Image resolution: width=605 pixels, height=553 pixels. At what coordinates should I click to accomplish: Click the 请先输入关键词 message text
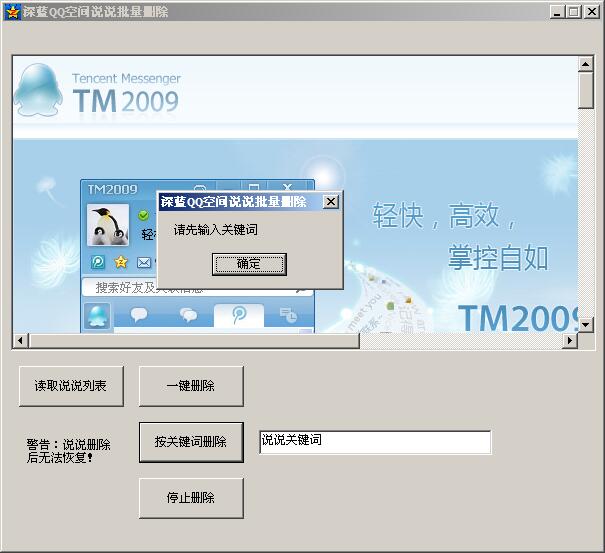point(216,230)
